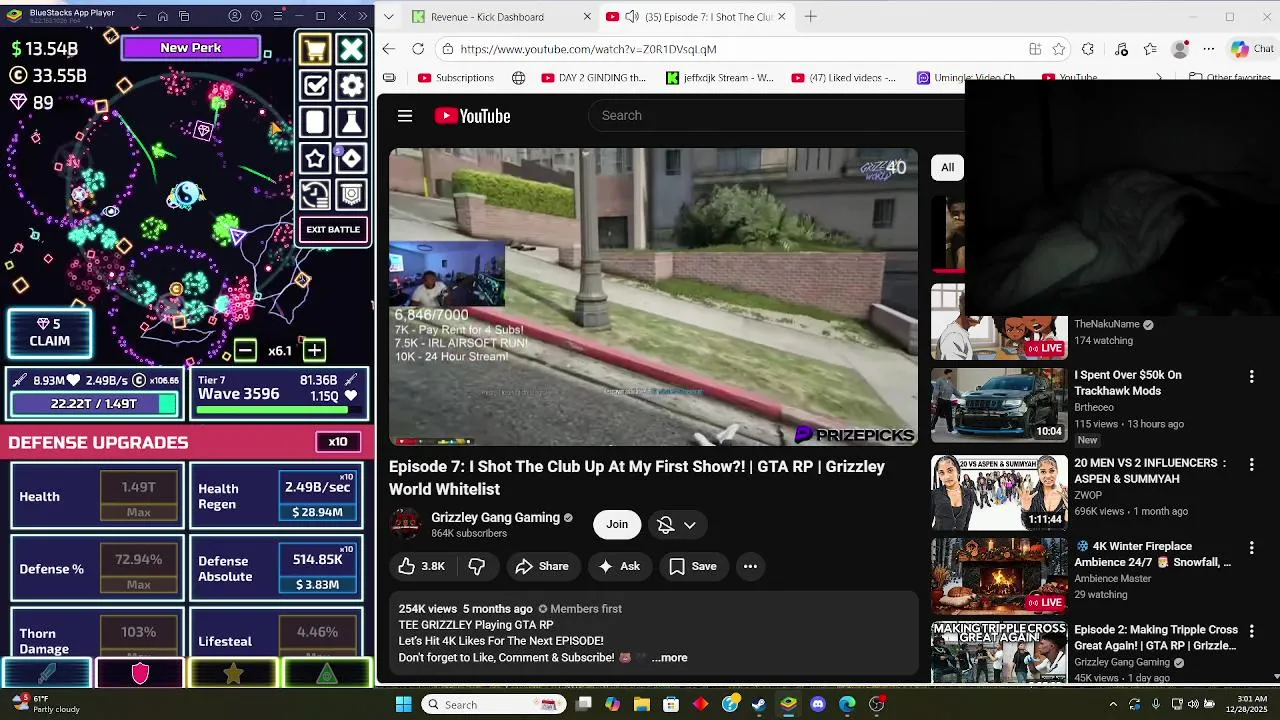Open the shield banner icon in game
Image resolution: width=1280 pixels, height=720 pixels.
click(351, 194)
